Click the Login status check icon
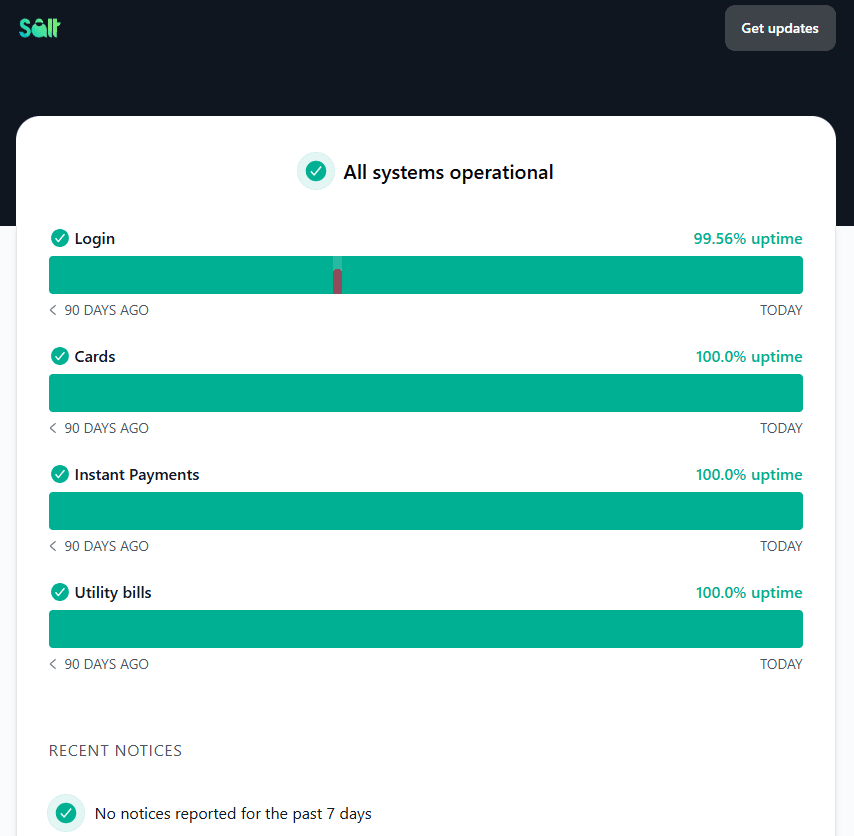This screenshot has height=836, width=854. pos(60,239)
